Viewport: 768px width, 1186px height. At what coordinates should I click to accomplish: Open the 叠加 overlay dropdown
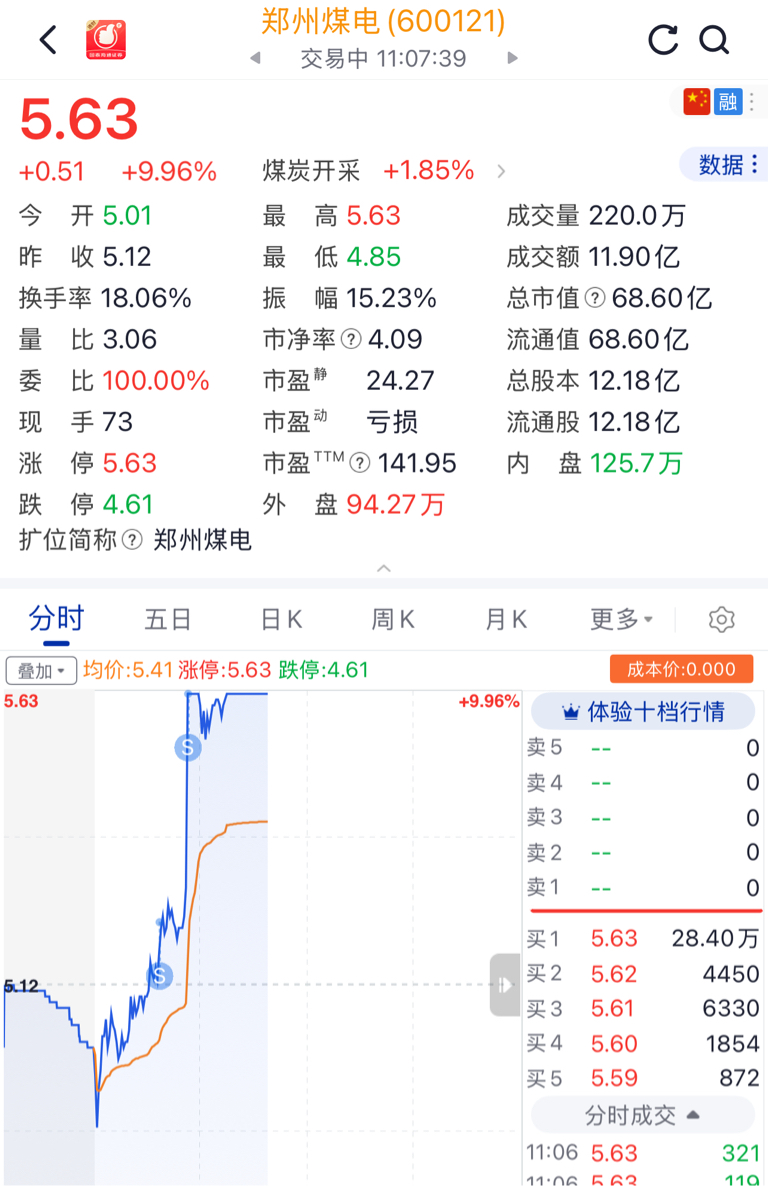click(42, 670)
